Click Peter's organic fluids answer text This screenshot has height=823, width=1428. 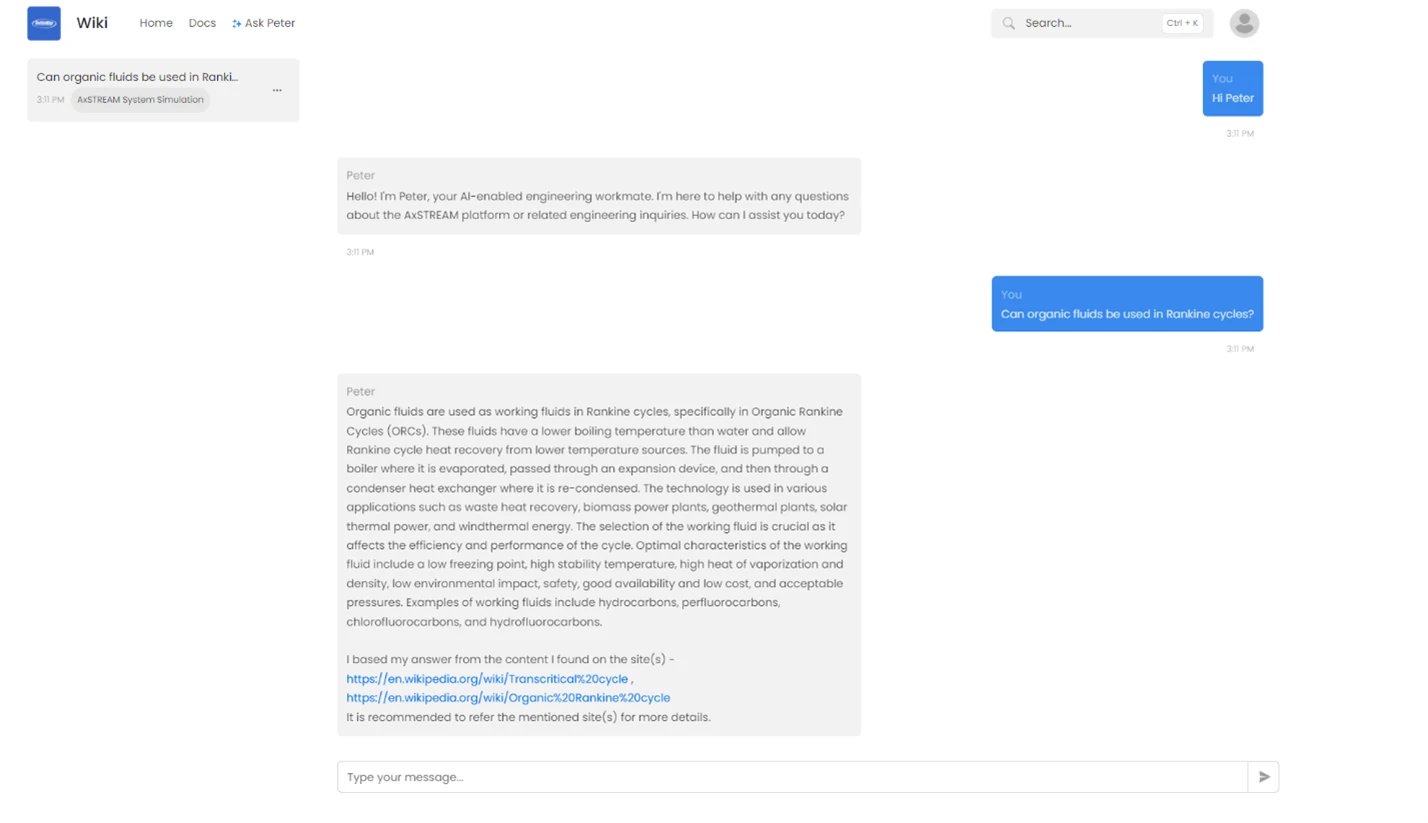[x=598, y=516]
